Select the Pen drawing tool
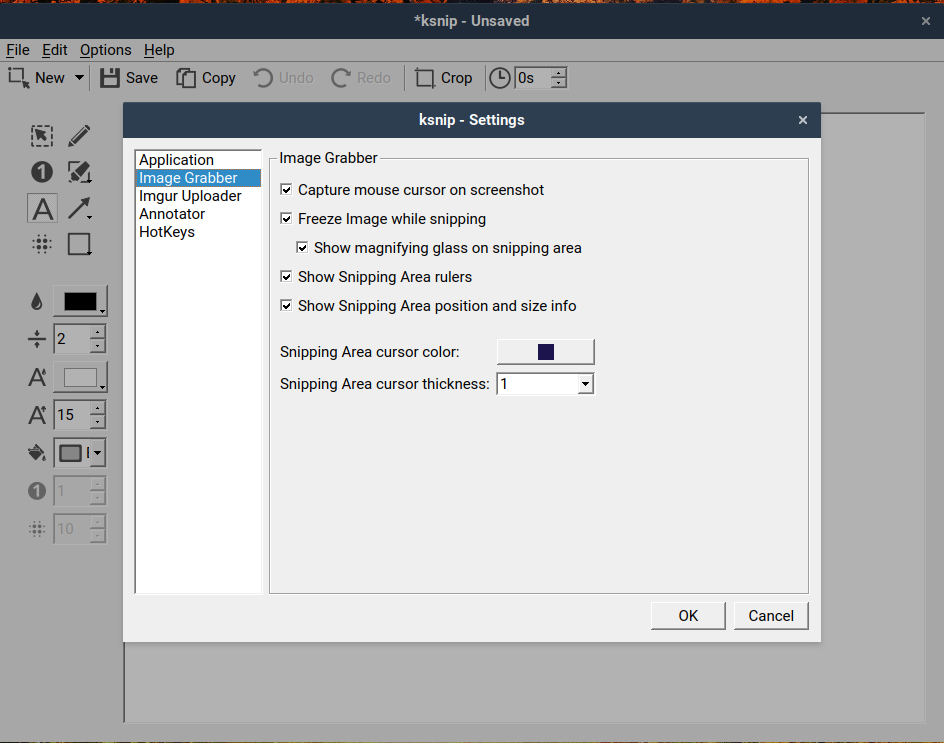The width and height of the screenshot is (944, 743). 79,136
